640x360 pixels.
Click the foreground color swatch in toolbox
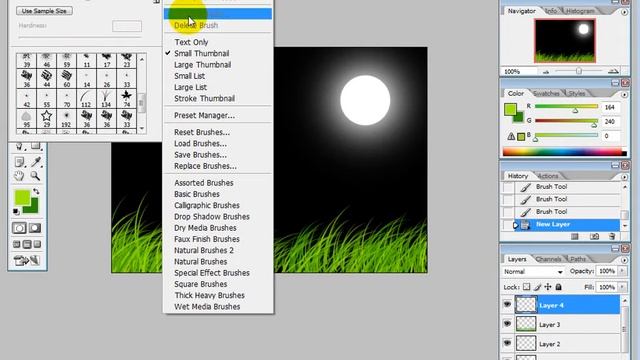pos(22,197)
